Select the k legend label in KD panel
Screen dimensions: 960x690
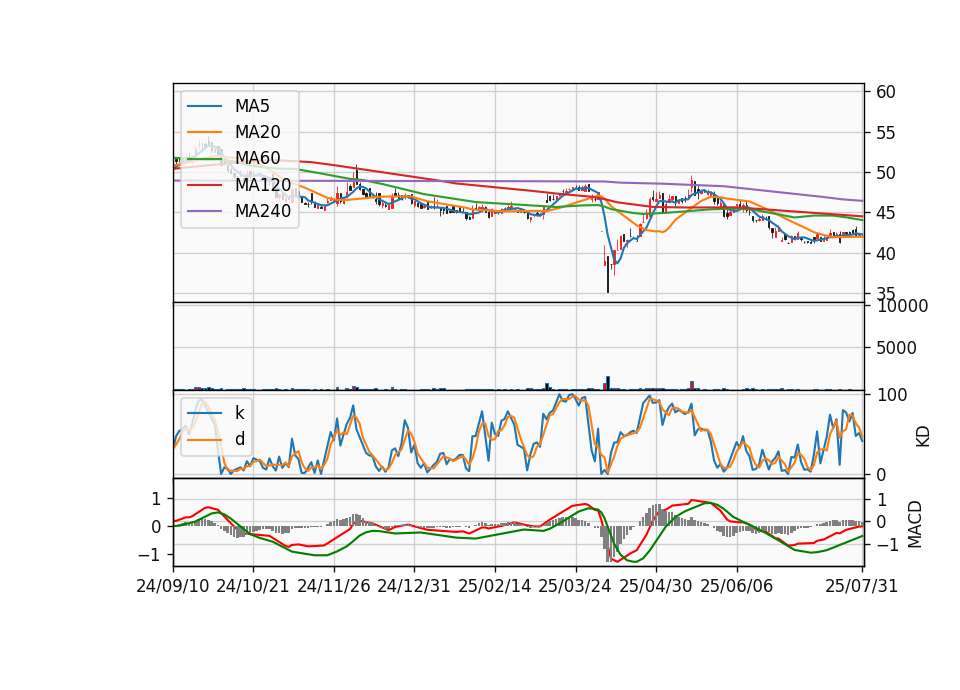point(239,413)
